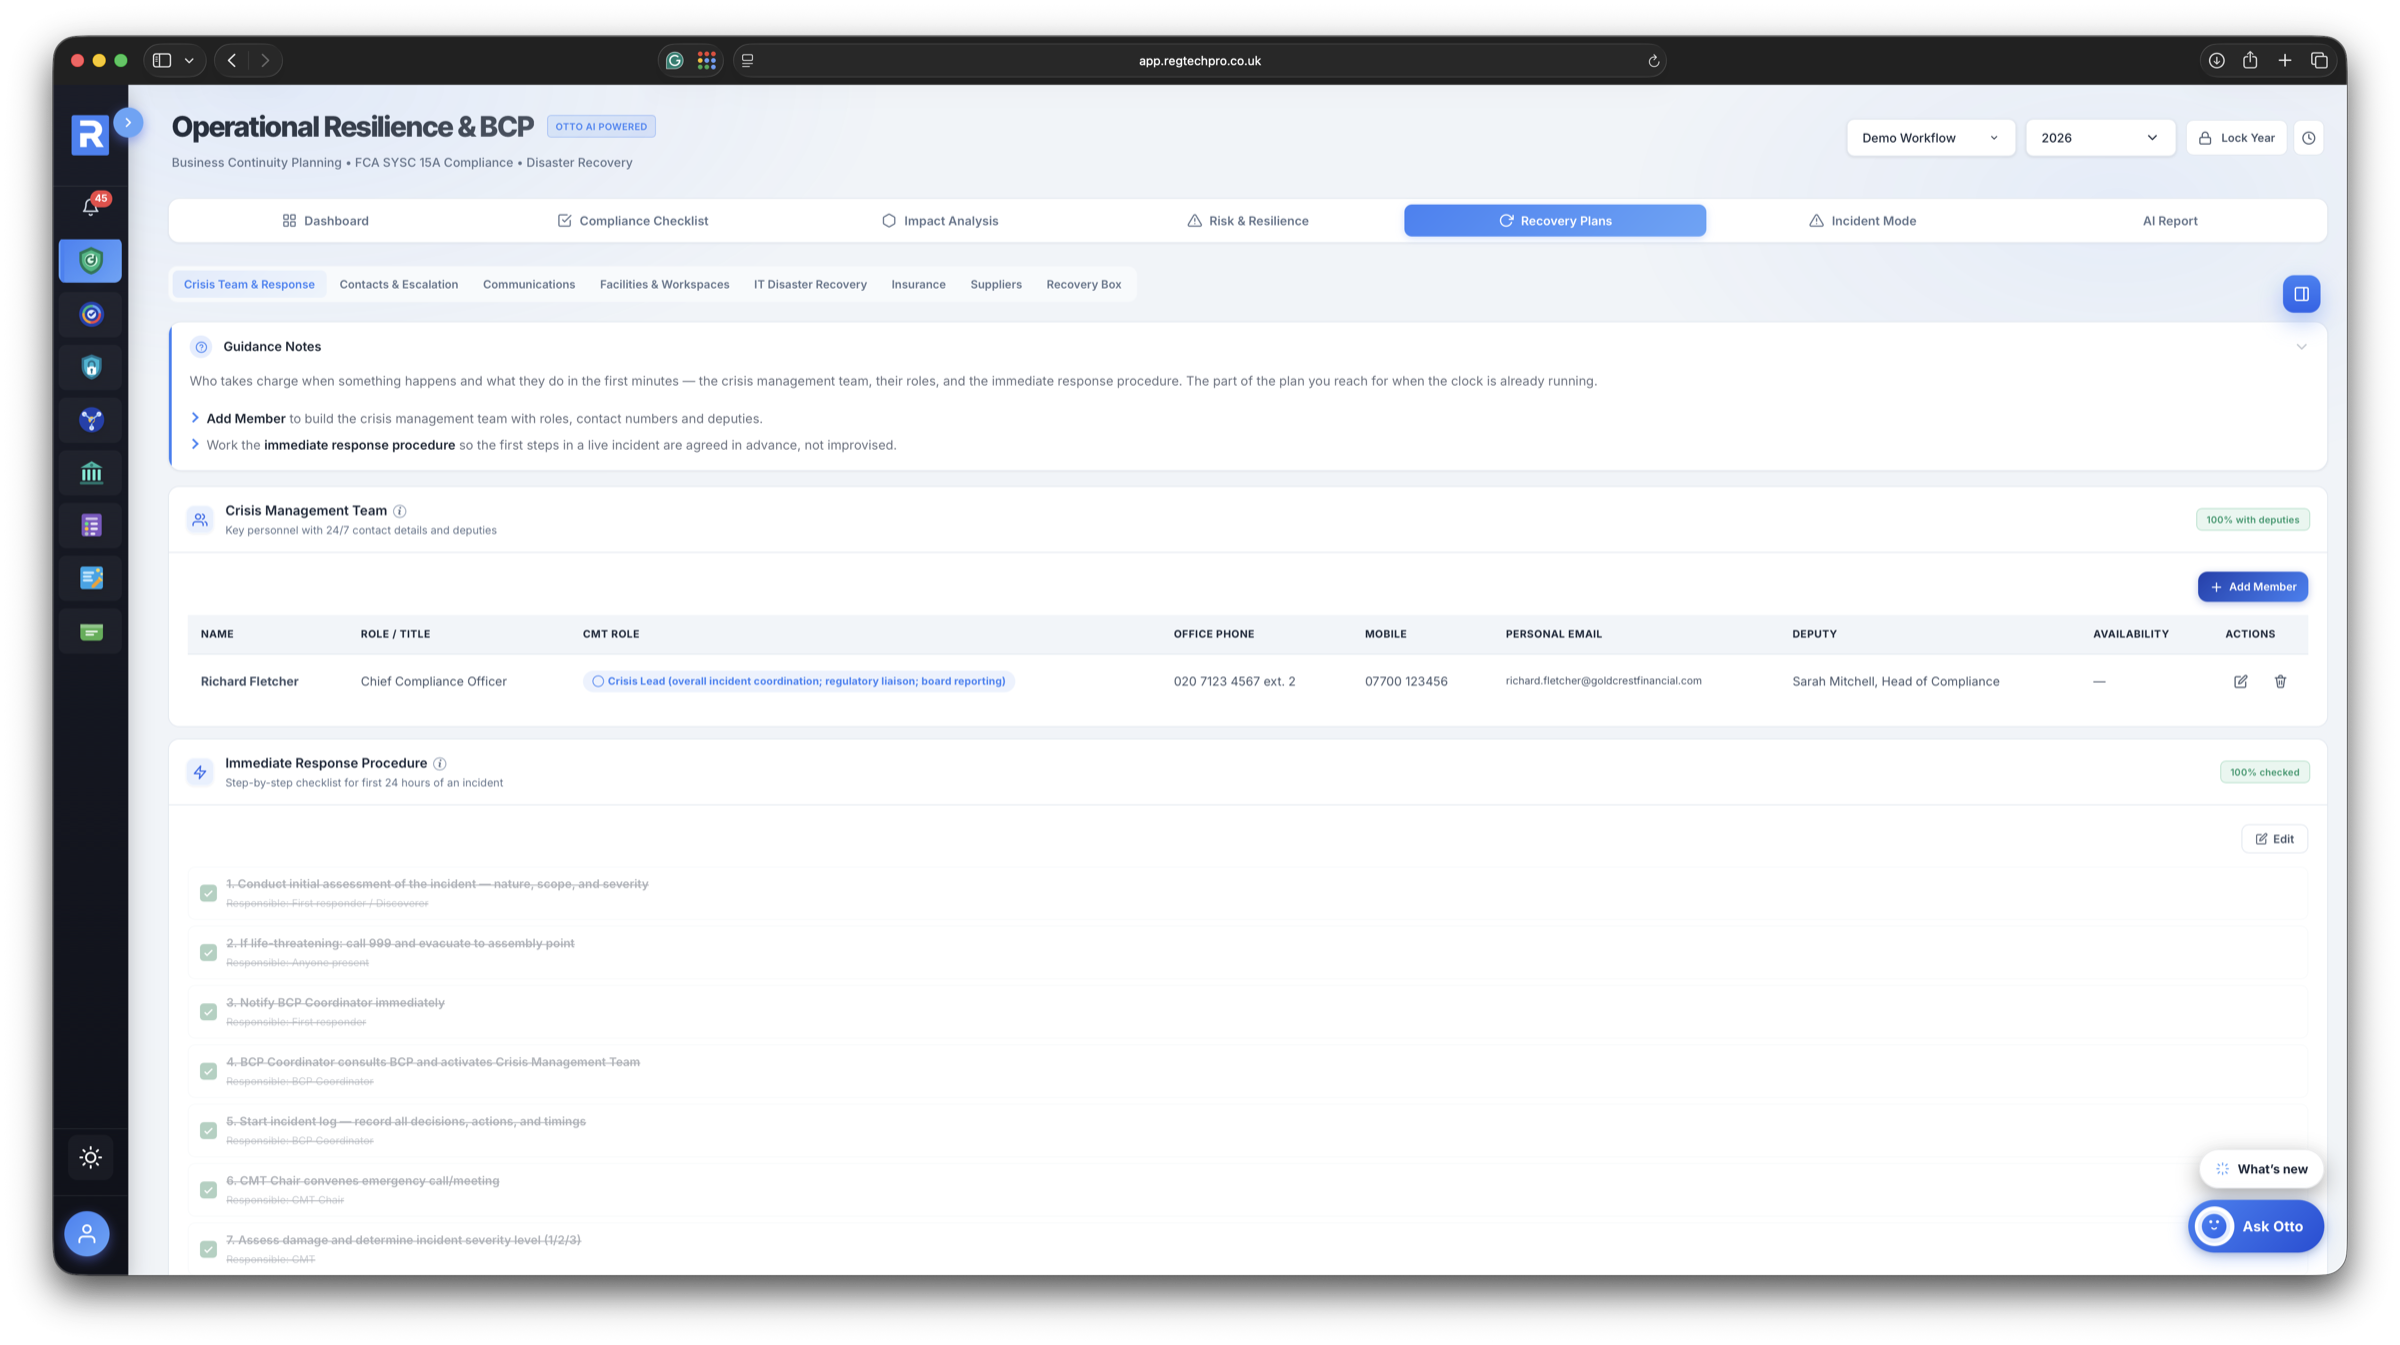Open the Grammarly extension icon

pos(675,61)
